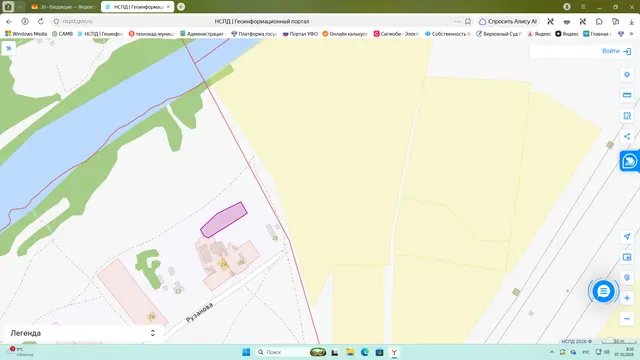Open browser tabs counter button

(x=8, y=7)
